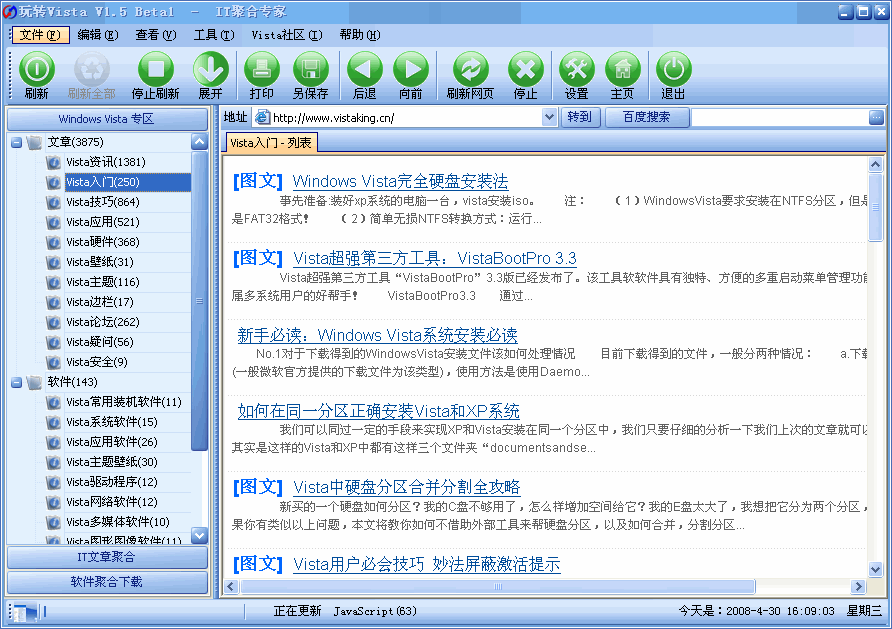Open link VistaBootPro 3.3 article
Image resolution: width=892 pixels, height=629 pixels.
point(435,258)
